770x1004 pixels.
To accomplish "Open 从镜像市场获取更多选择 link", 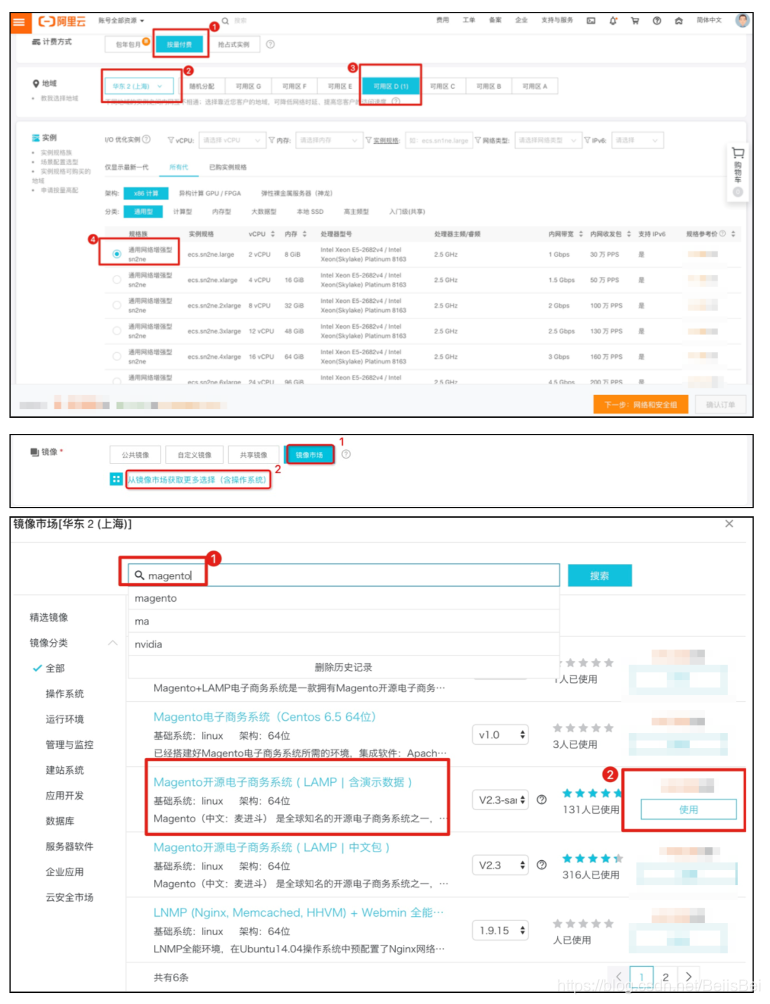I will pyautogui.click(x=197, y=480).
